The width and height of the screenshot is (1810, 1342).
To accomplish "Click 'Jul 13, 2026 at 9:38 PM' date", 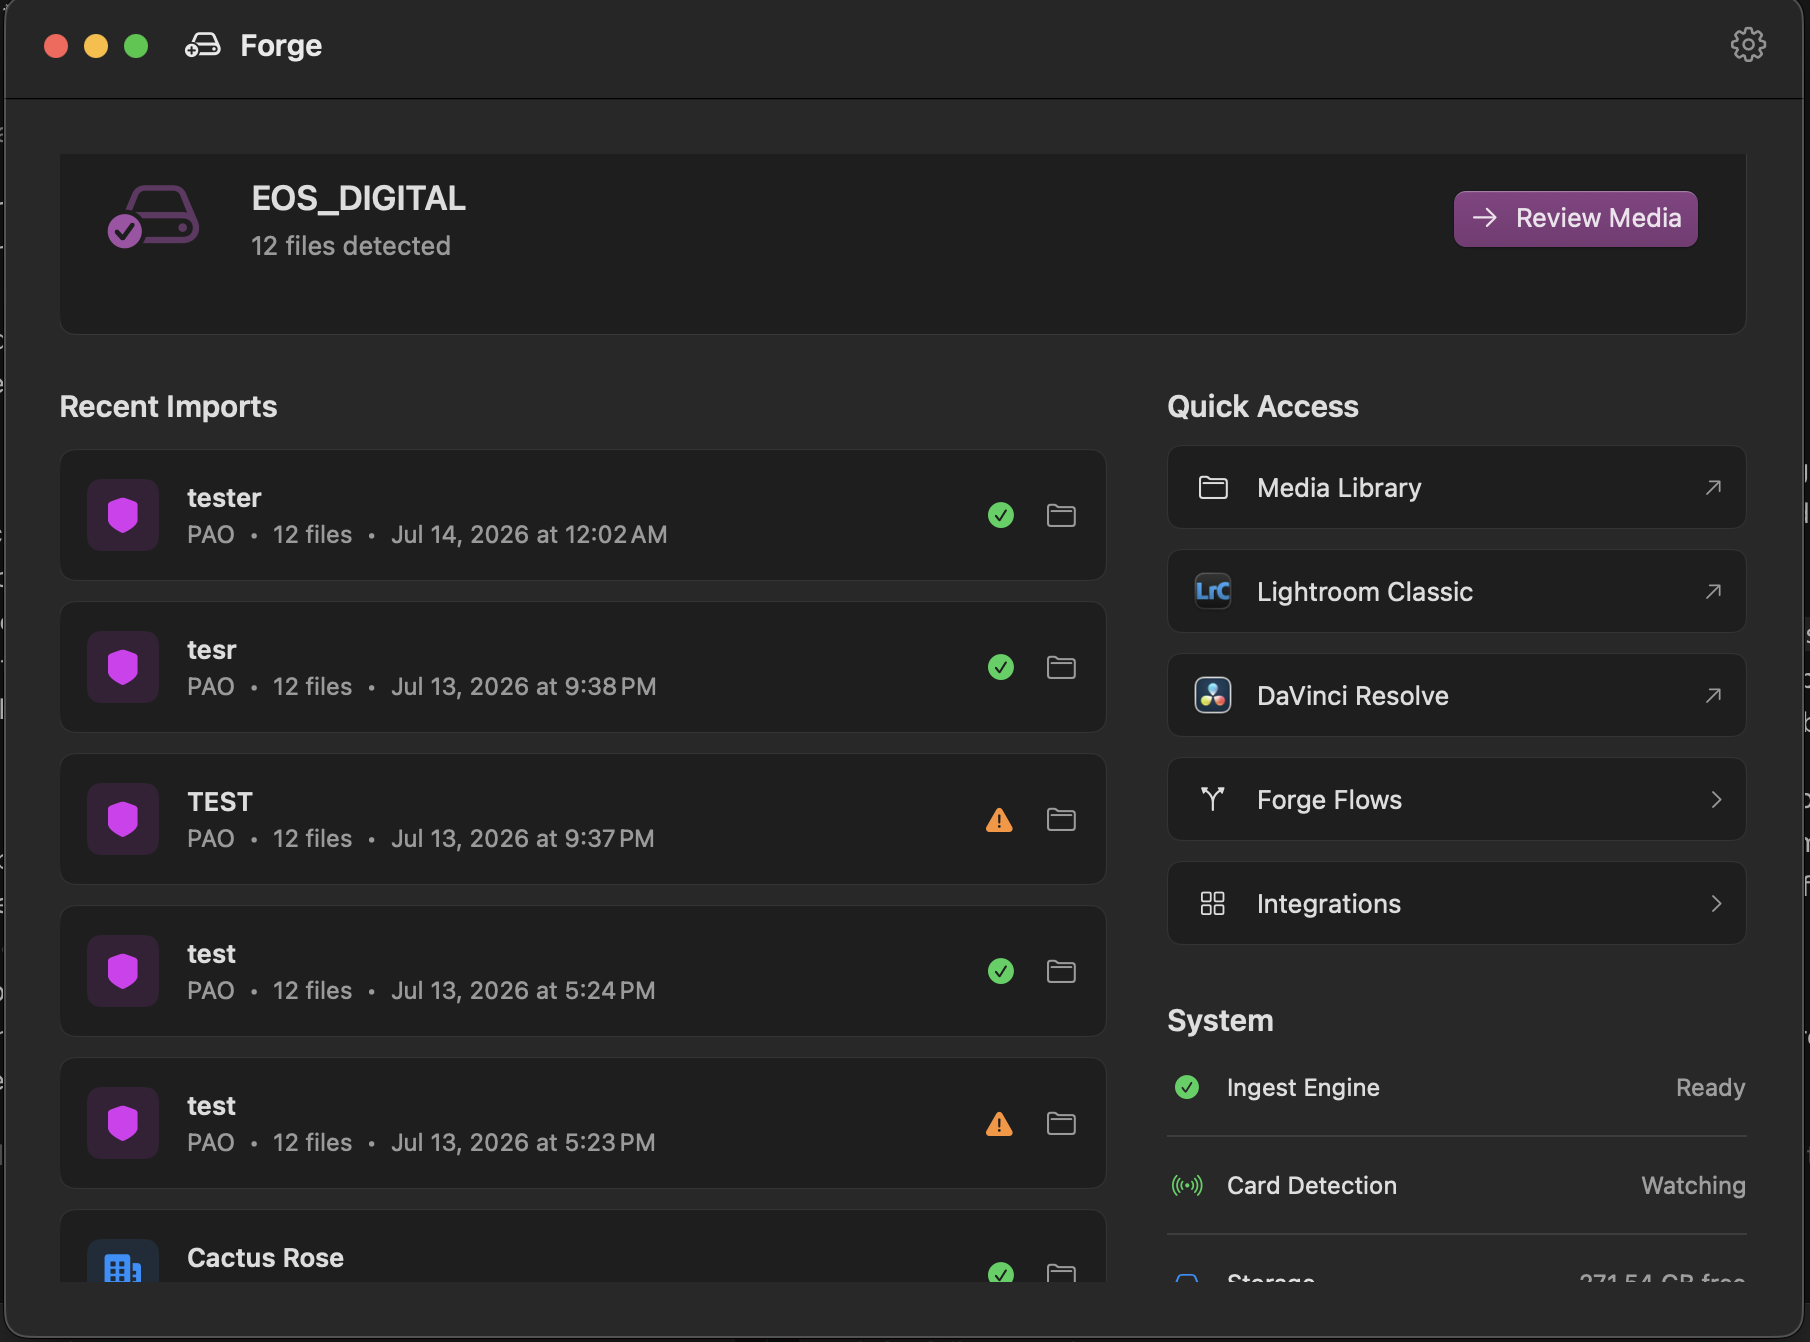I will [x=524, y=687].
